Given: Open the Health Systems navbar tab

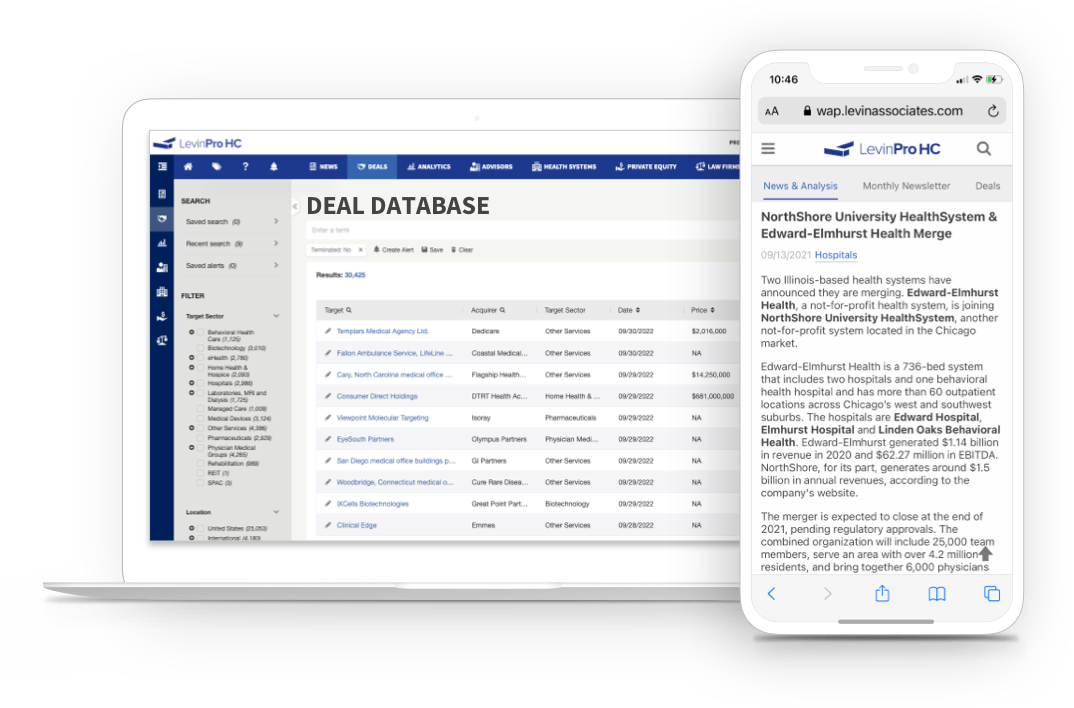Looking at the screenshot, I should [564, 166].
